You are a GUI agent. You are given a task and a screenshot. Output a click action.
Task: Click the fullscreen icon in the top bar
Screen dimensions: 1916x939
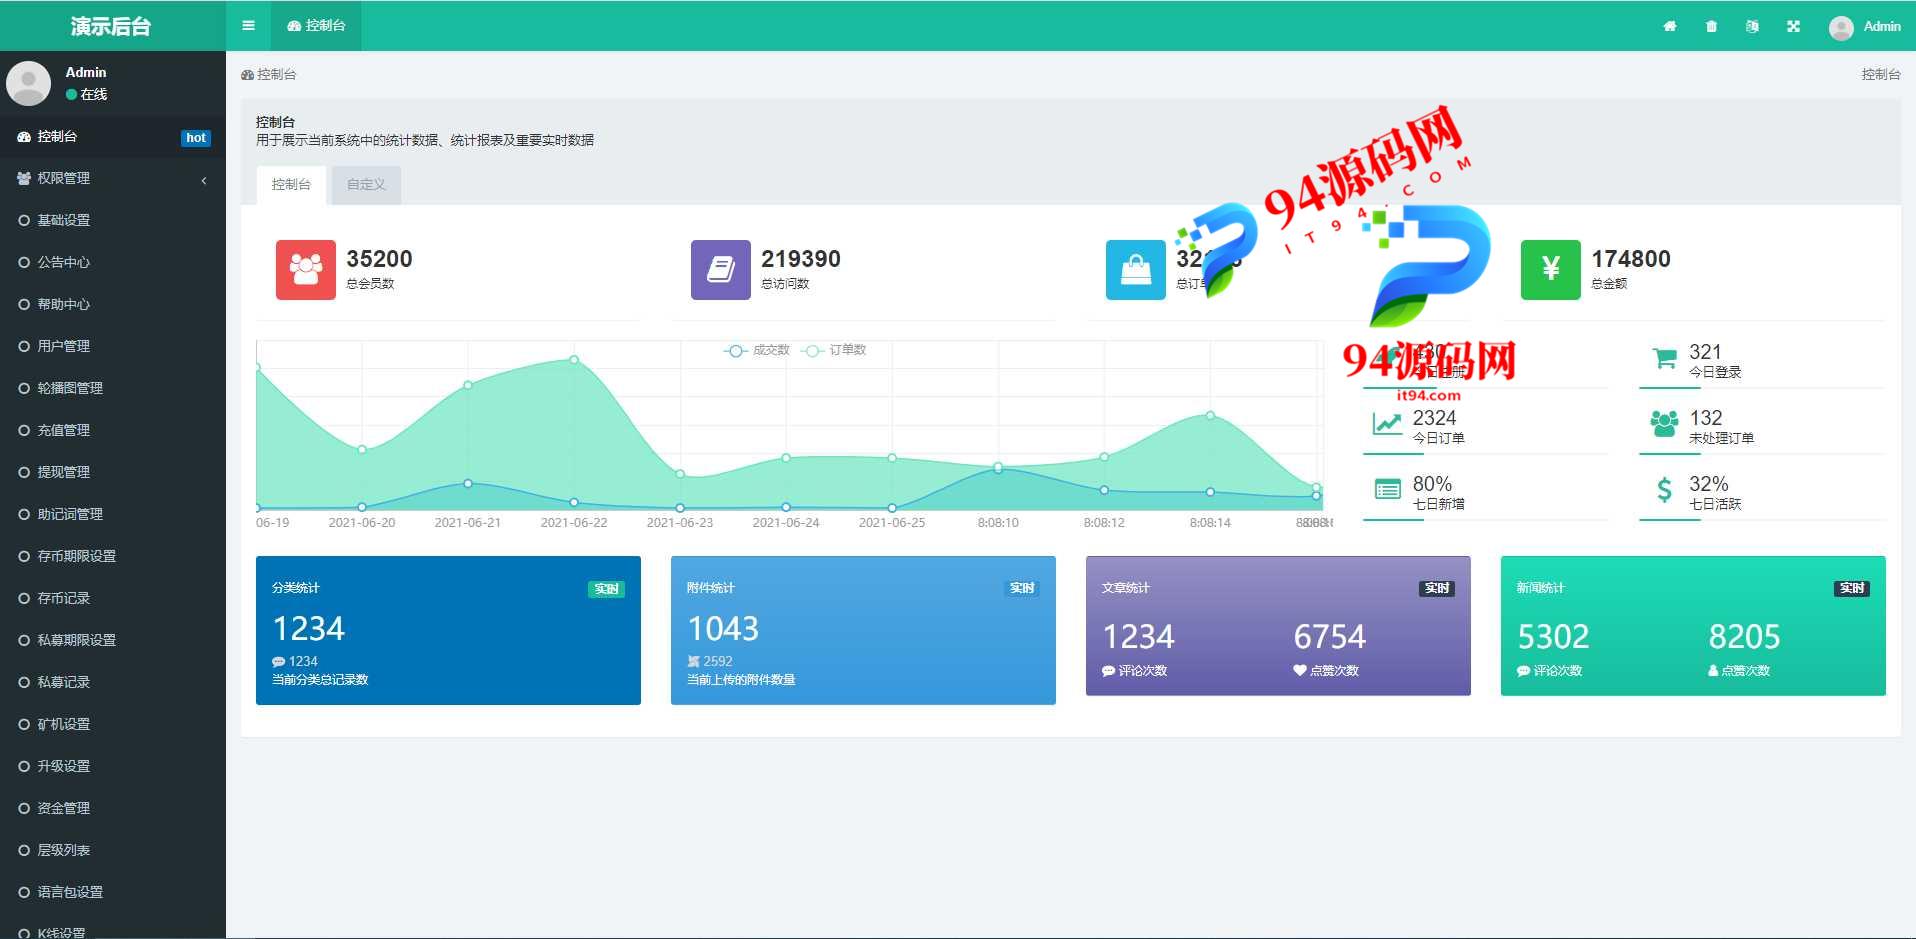click(x=1793, y=26)
